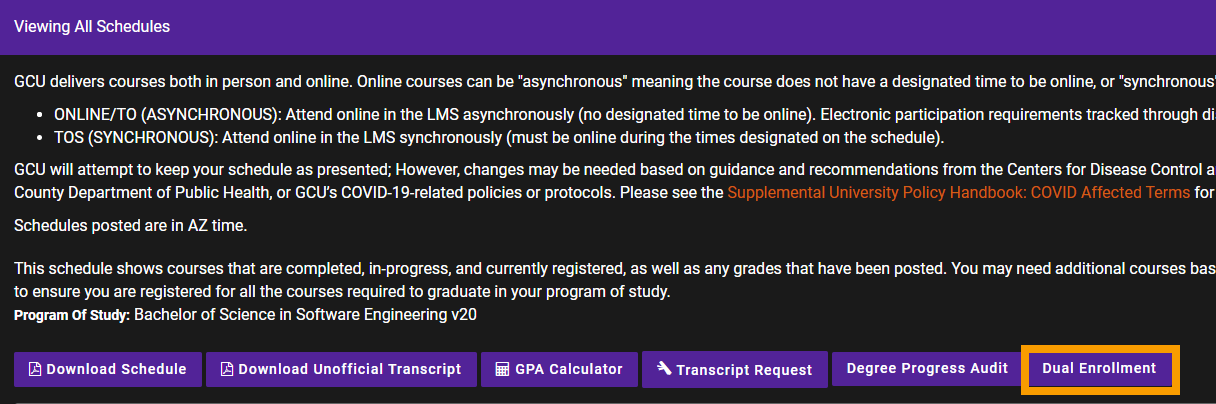Select the highlighted Dual Enrollment button

click(1099, 368)
